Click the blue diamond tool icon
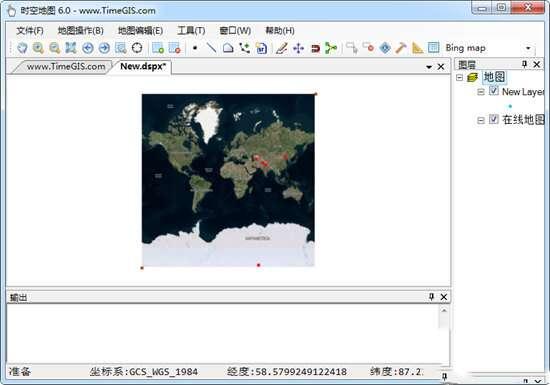Viewport: 550px width, 385px height. click(385, 48)
